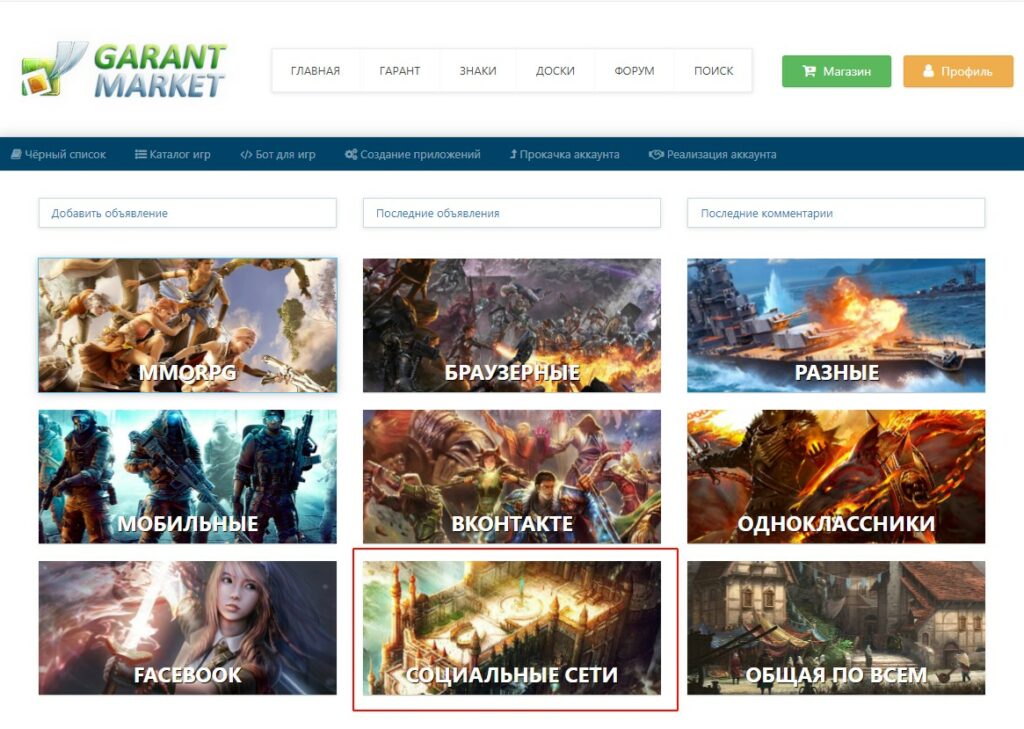Screen dimensions: 1024x729
Task: Open the Чёрный список link
Action: [58, 155]
